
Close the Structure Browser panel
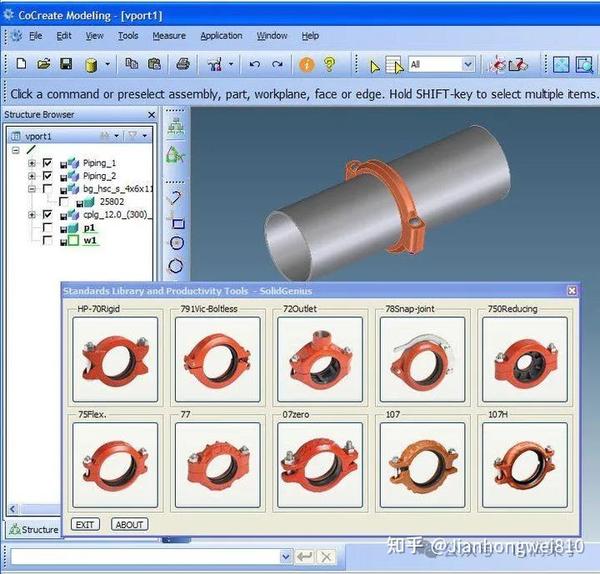click(152, 115)
